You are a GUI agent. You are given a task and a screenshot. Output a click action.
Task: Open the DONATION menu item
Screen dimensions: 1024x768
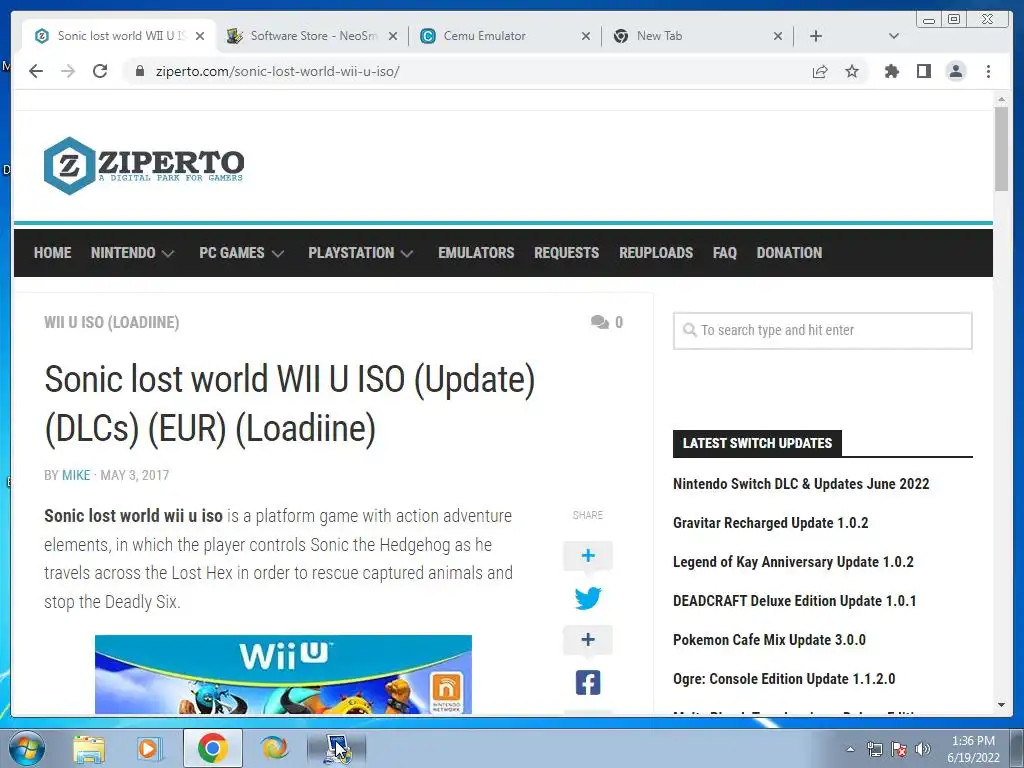789,253
